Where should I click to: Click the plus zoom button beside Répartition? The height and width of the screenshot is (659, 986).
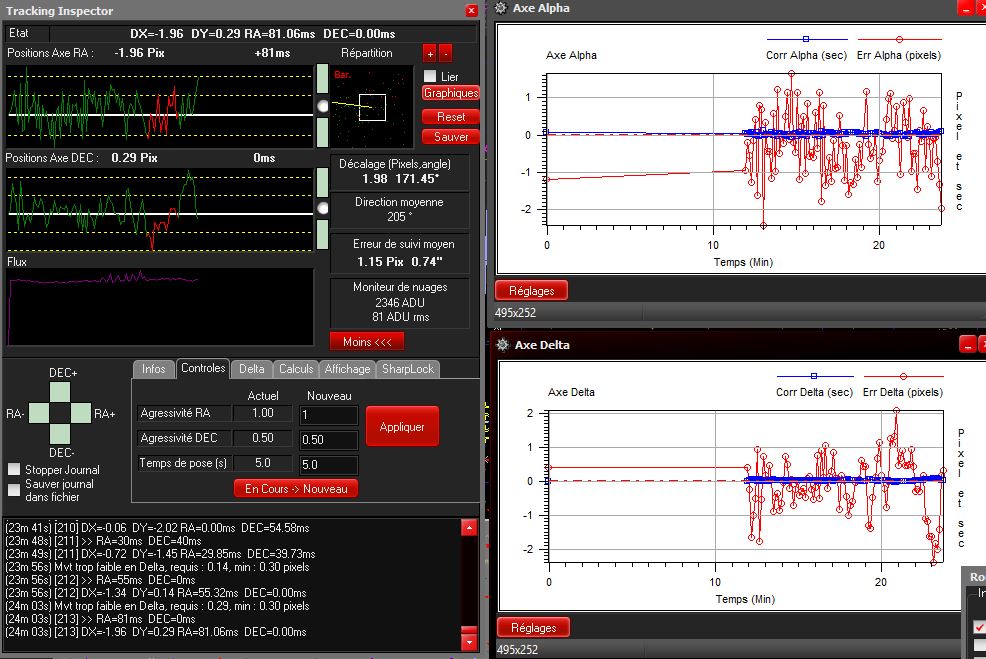click(429, 54)
